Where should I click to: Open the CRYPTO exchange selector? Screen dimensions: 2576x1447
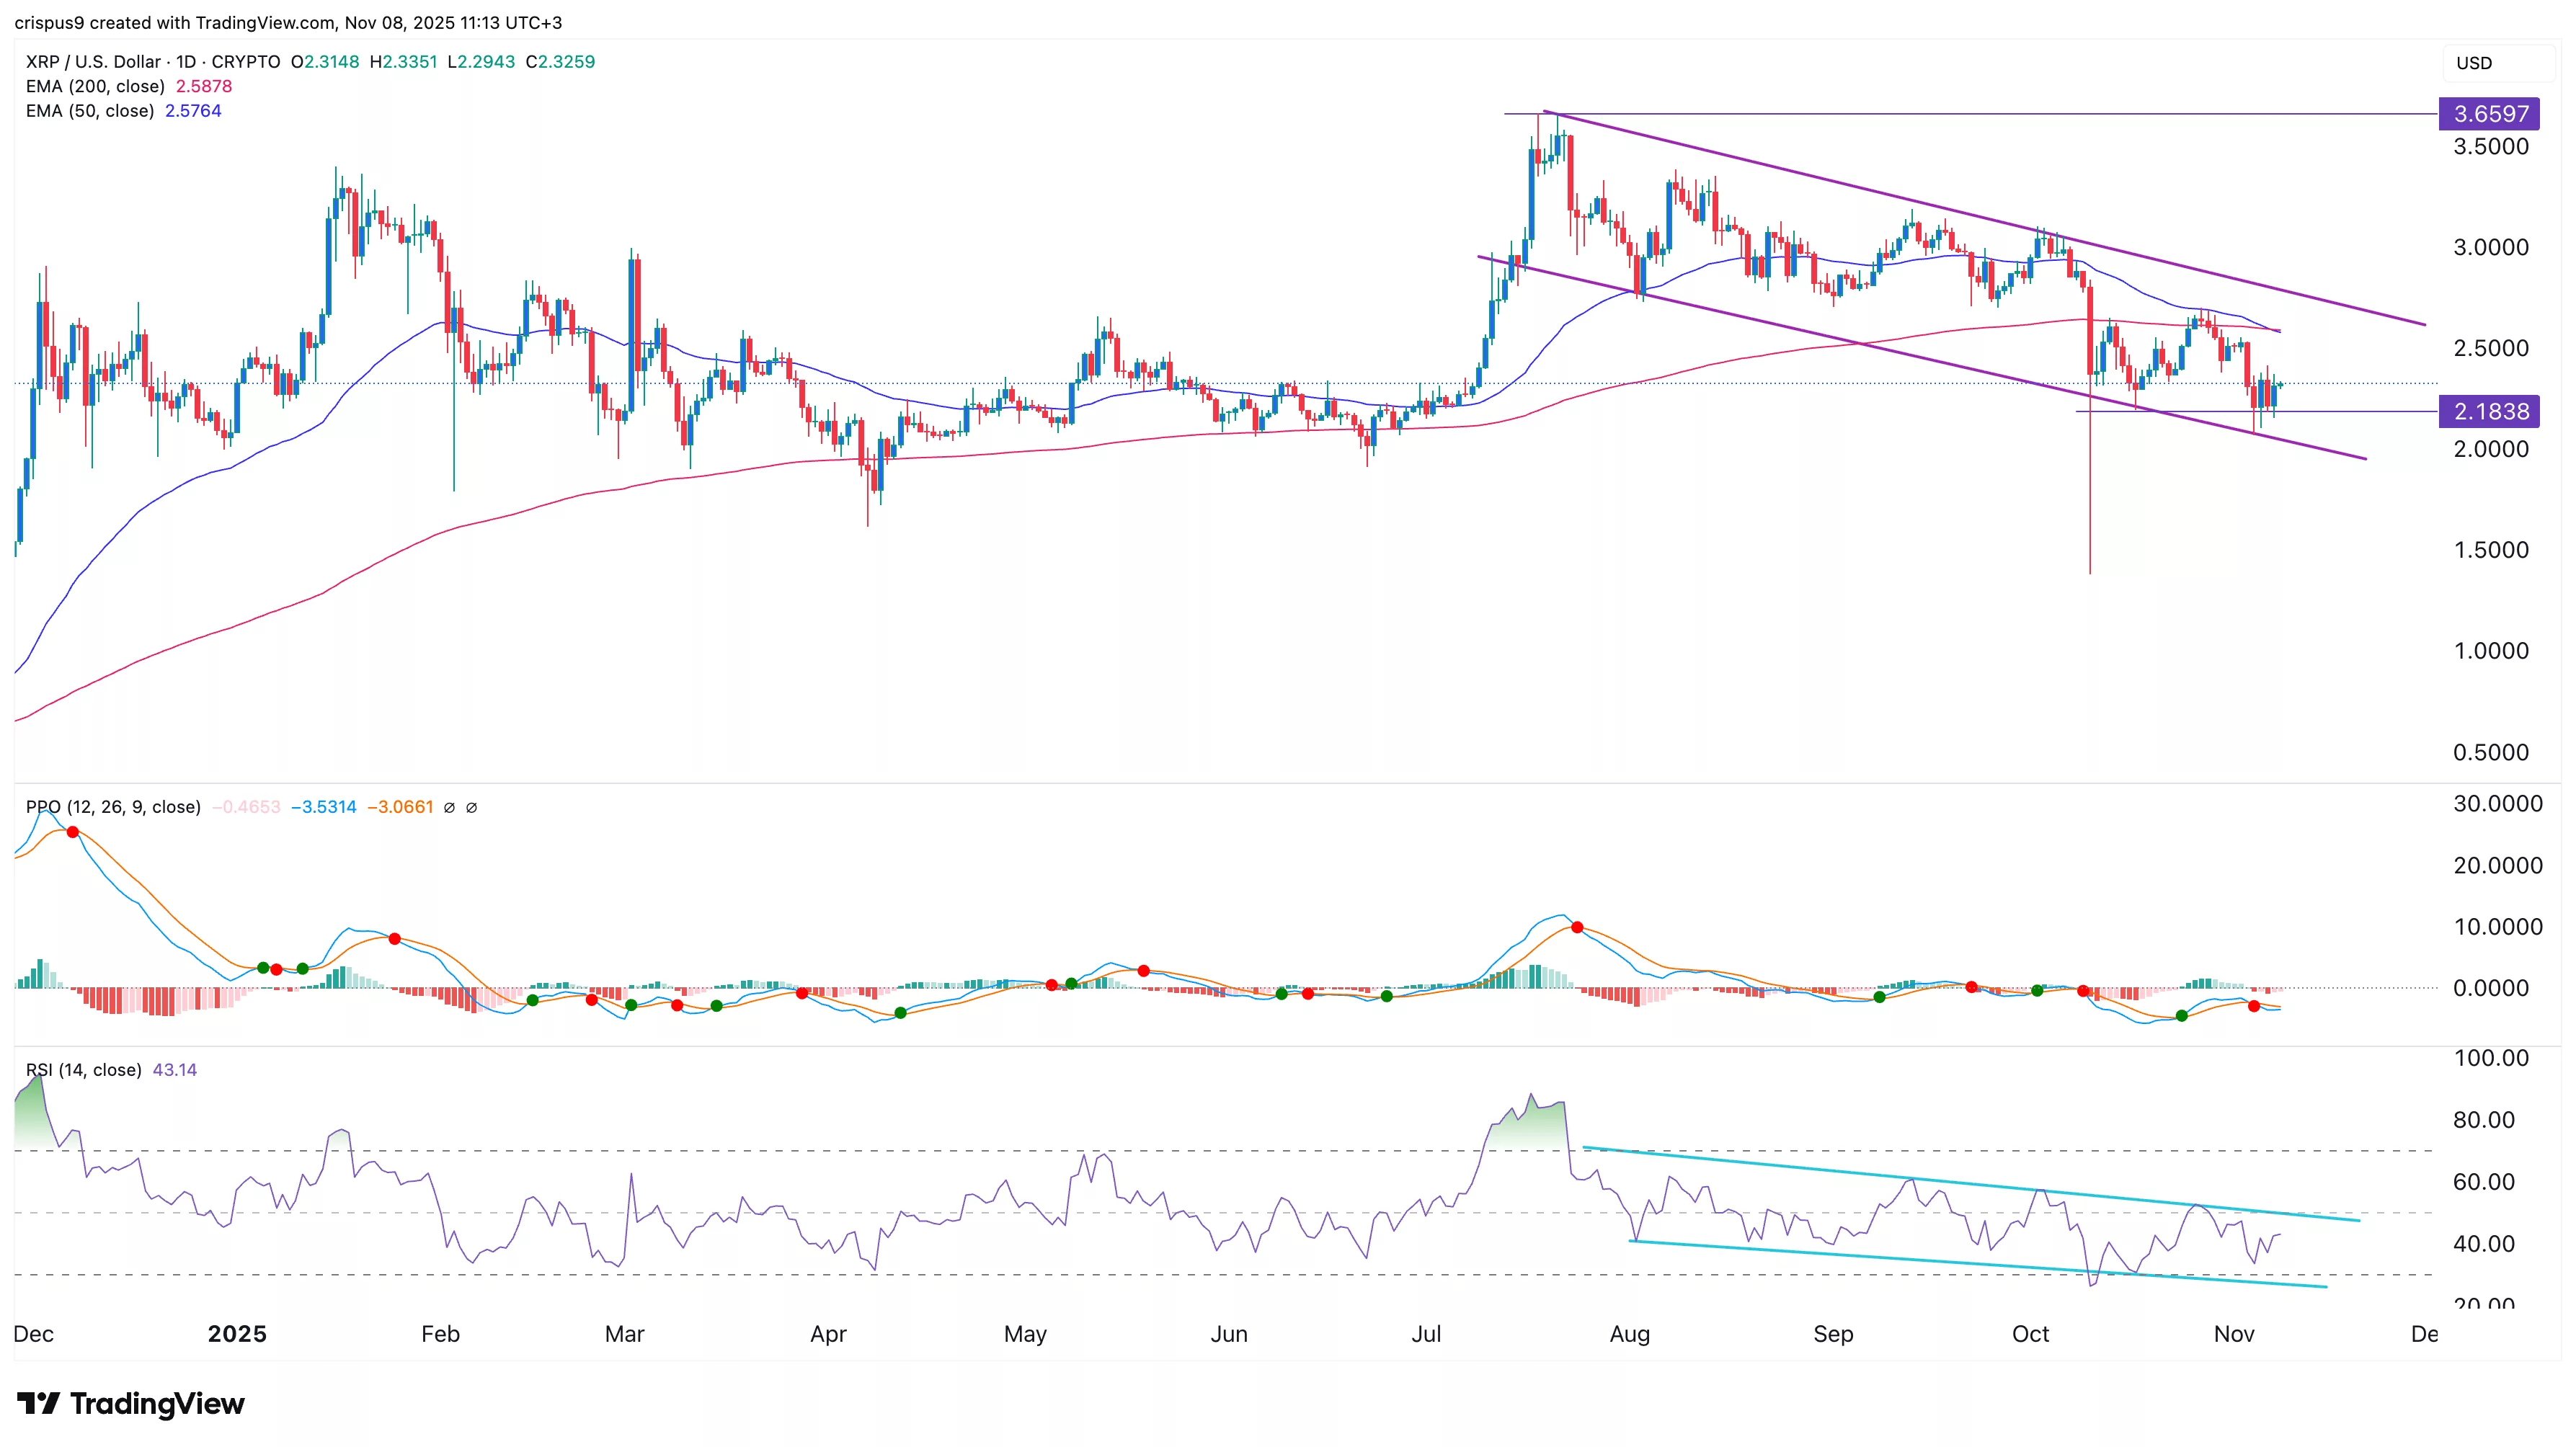click(246, 61)
